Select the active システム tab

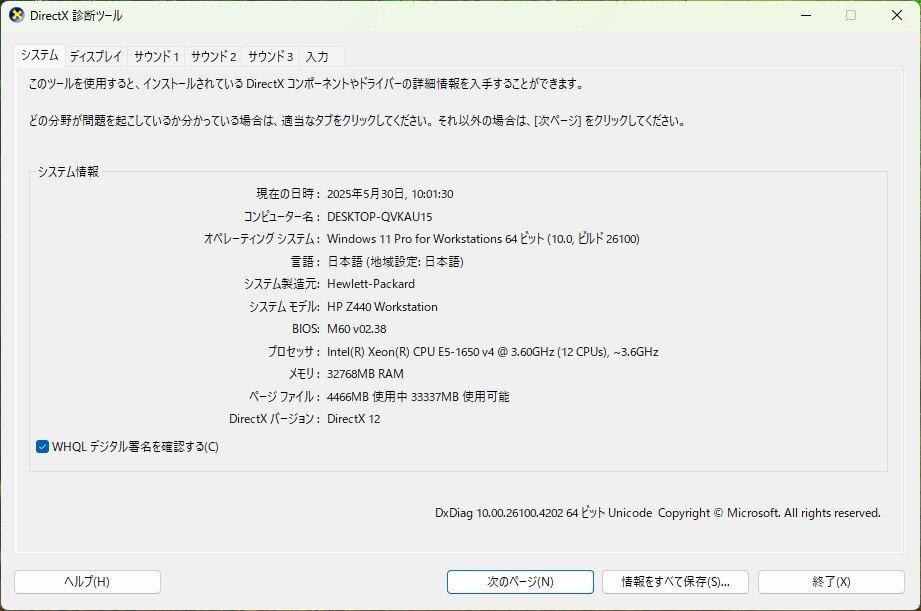pyautogui.click(x=42, y=57)
